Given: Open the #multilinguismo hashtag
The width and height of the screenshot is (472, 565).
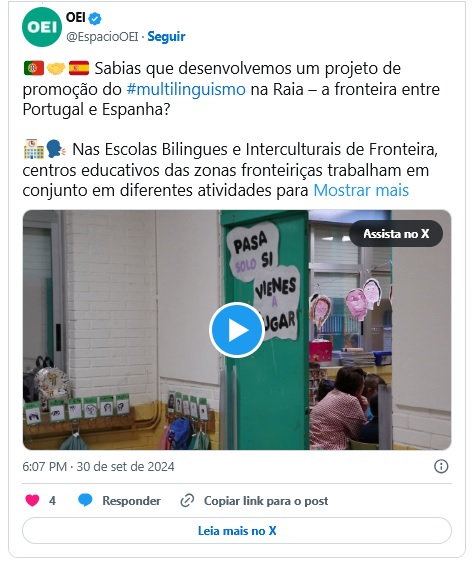Looking at the screenshot, I should (186, 89).
